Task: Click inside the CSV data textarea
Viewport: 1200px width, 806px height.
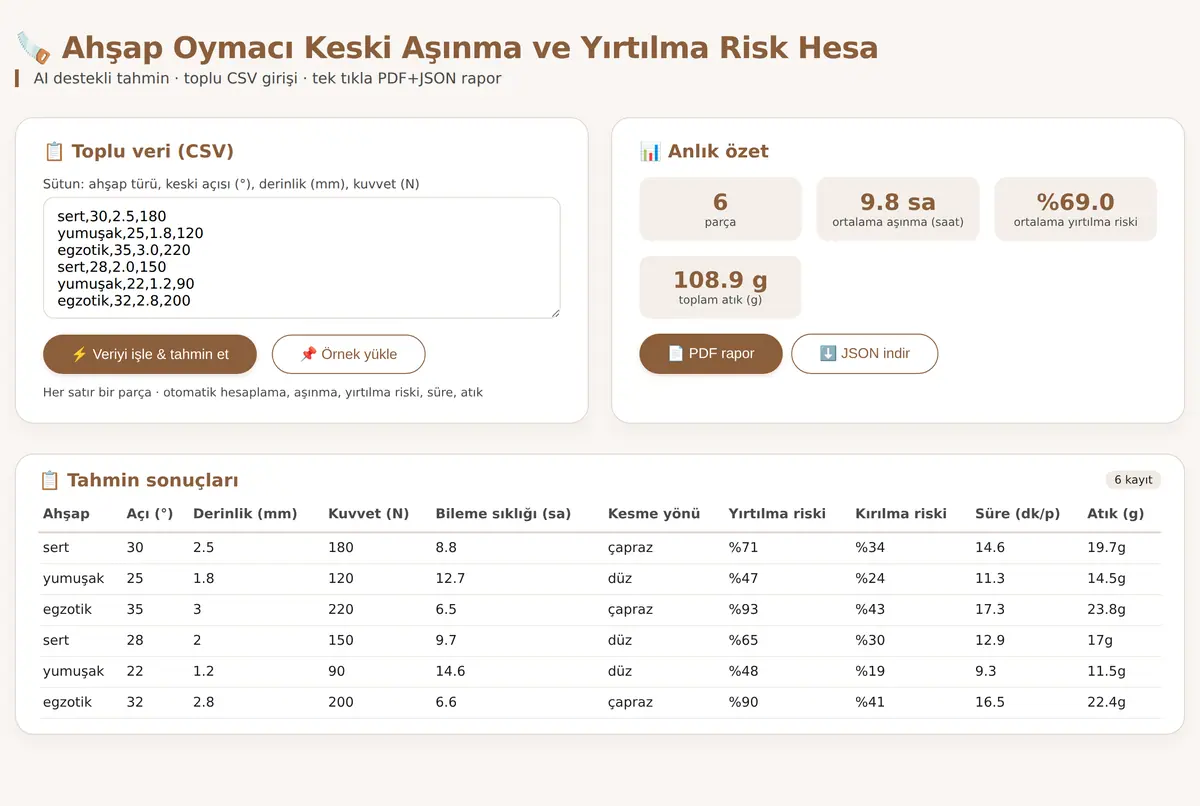Action: pos(301,258)
